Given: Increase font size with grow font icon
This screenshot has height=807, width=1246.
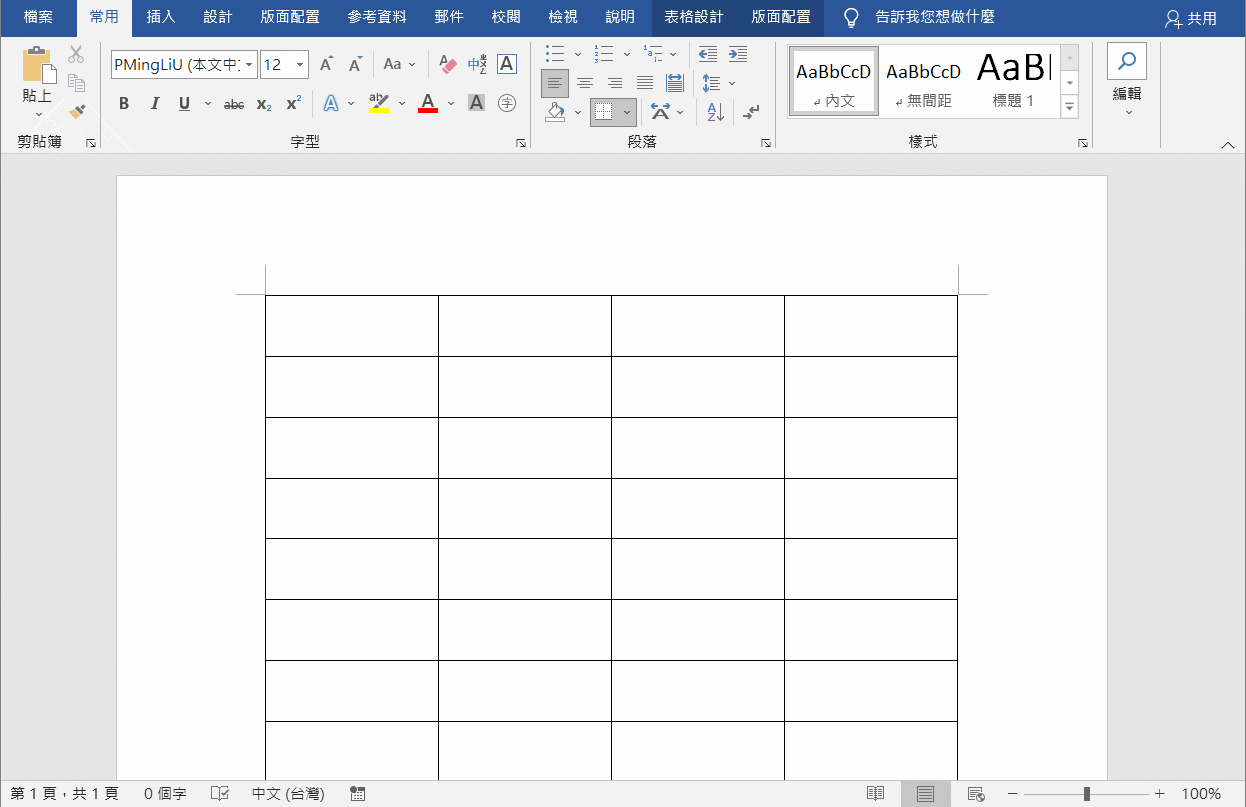Looking at the screenshot, I should tap(326, 64).
